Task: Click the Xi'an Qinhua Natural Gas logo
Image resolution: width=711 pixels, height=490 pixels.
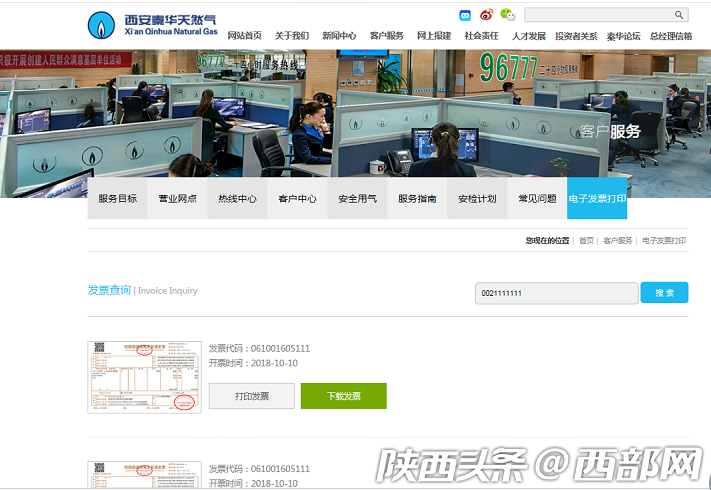Action: coord(152,25)
